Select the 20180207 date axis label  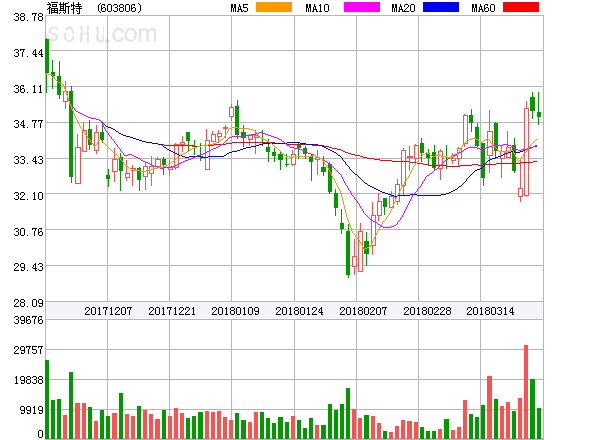363,311
